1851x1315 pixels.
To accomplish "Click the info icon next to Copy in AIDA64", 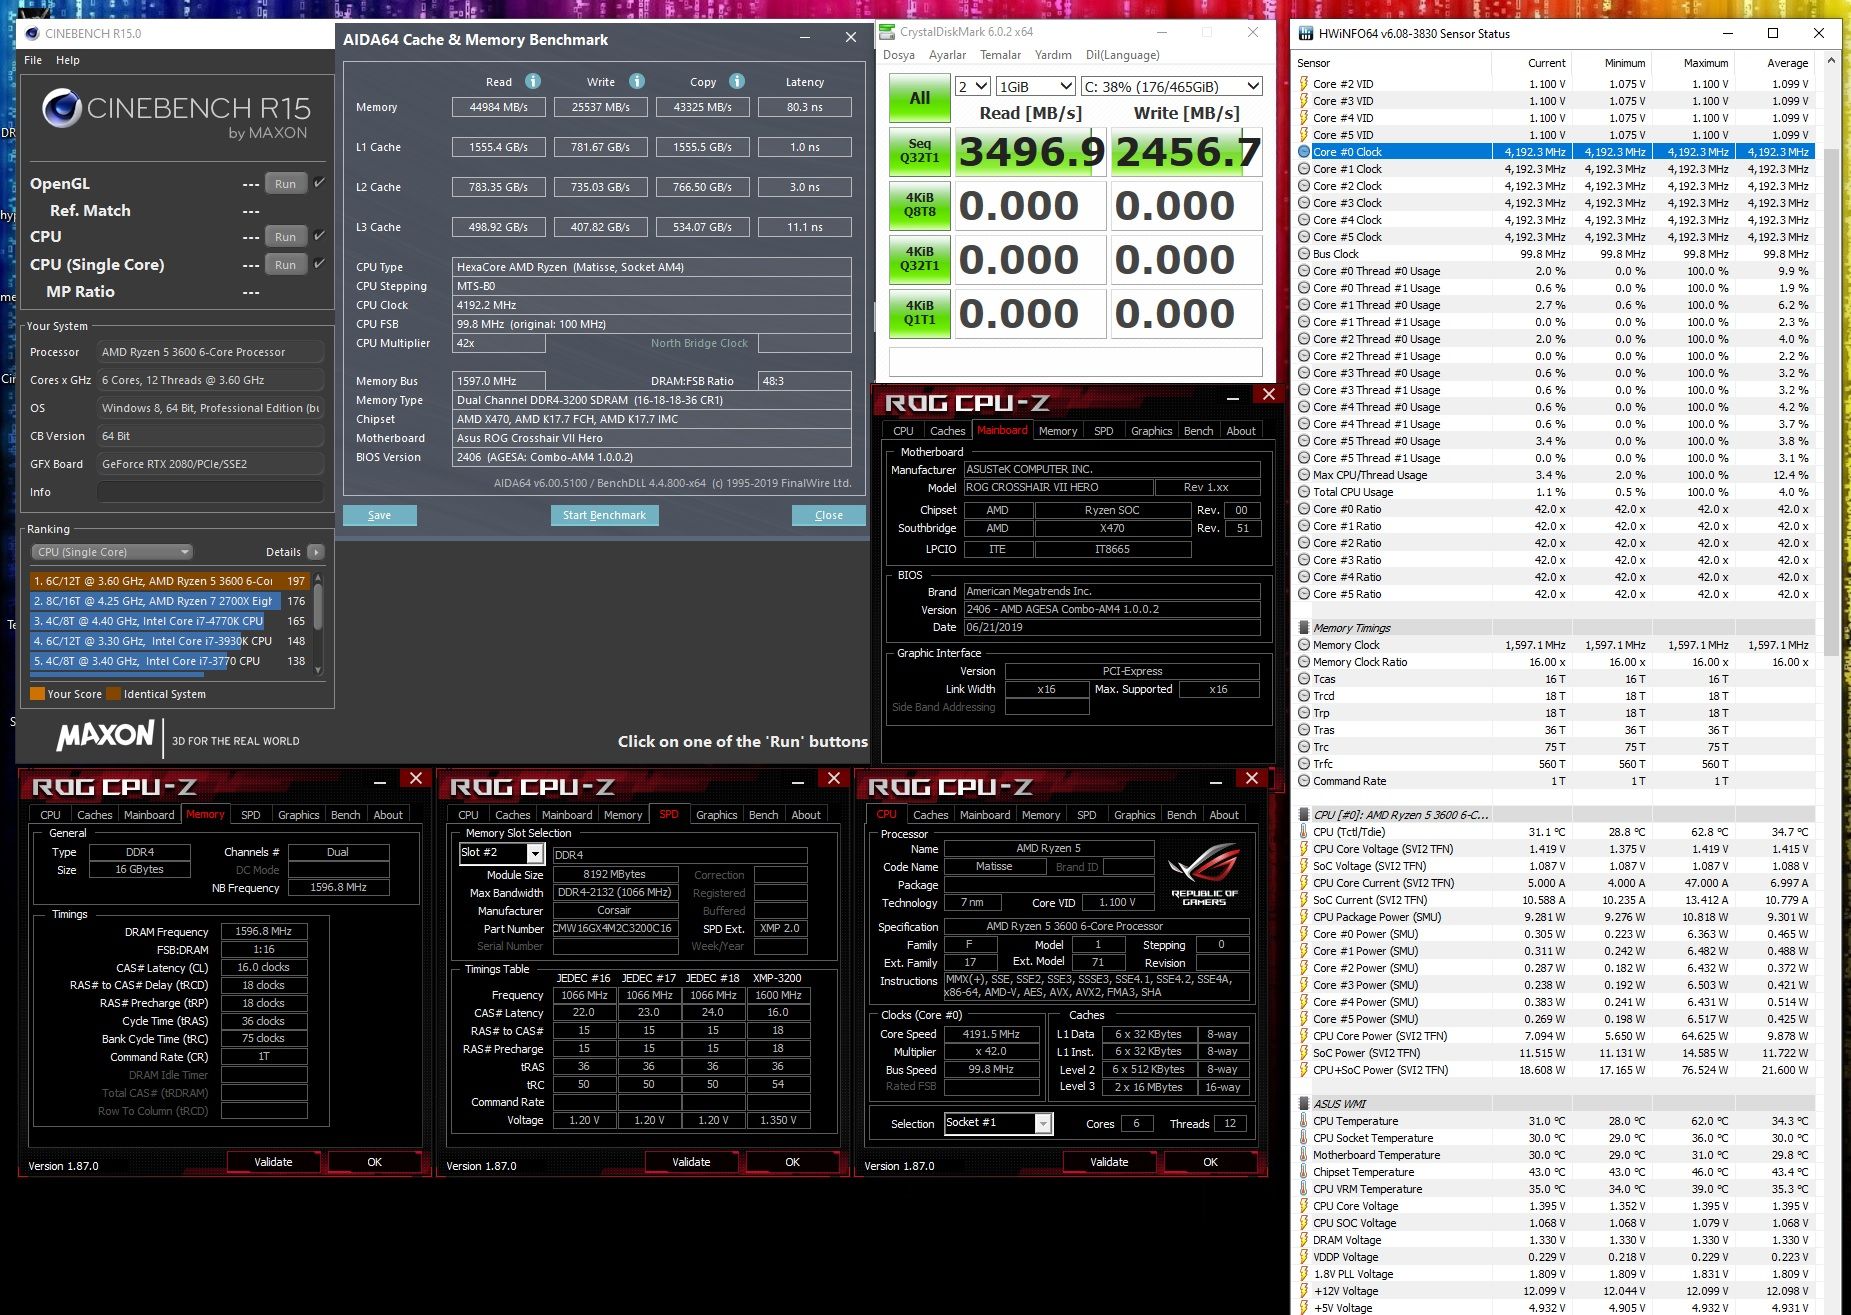I will coord(737,81).
